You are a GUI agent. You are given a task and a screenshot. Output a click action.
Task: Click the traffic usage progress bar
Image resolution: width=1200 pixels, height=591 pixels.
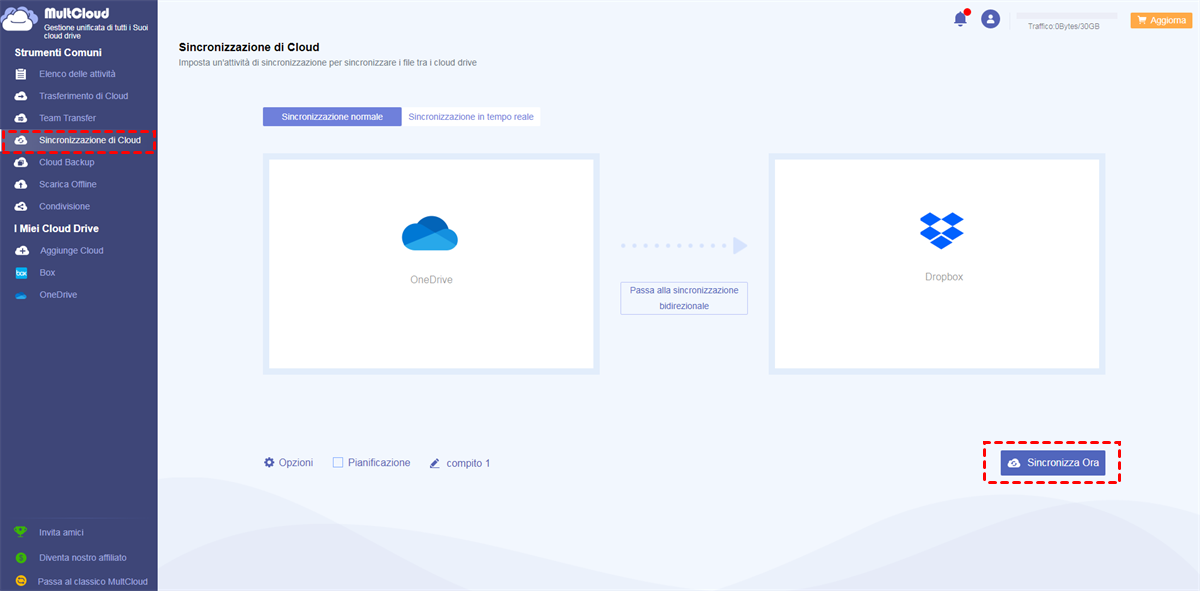(x=1067, y=16)
